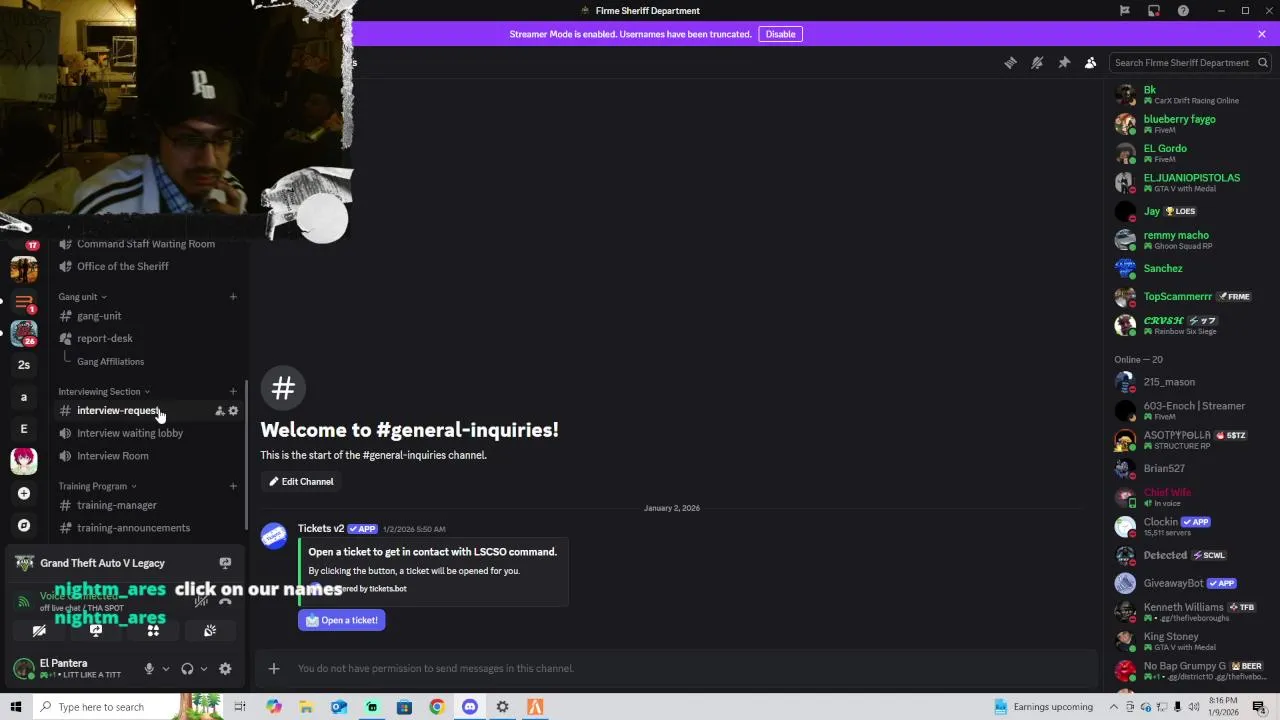Toggle noise suppression in voice panel
This screenshot has height=720, width=1280.
[x=201, y=600]
